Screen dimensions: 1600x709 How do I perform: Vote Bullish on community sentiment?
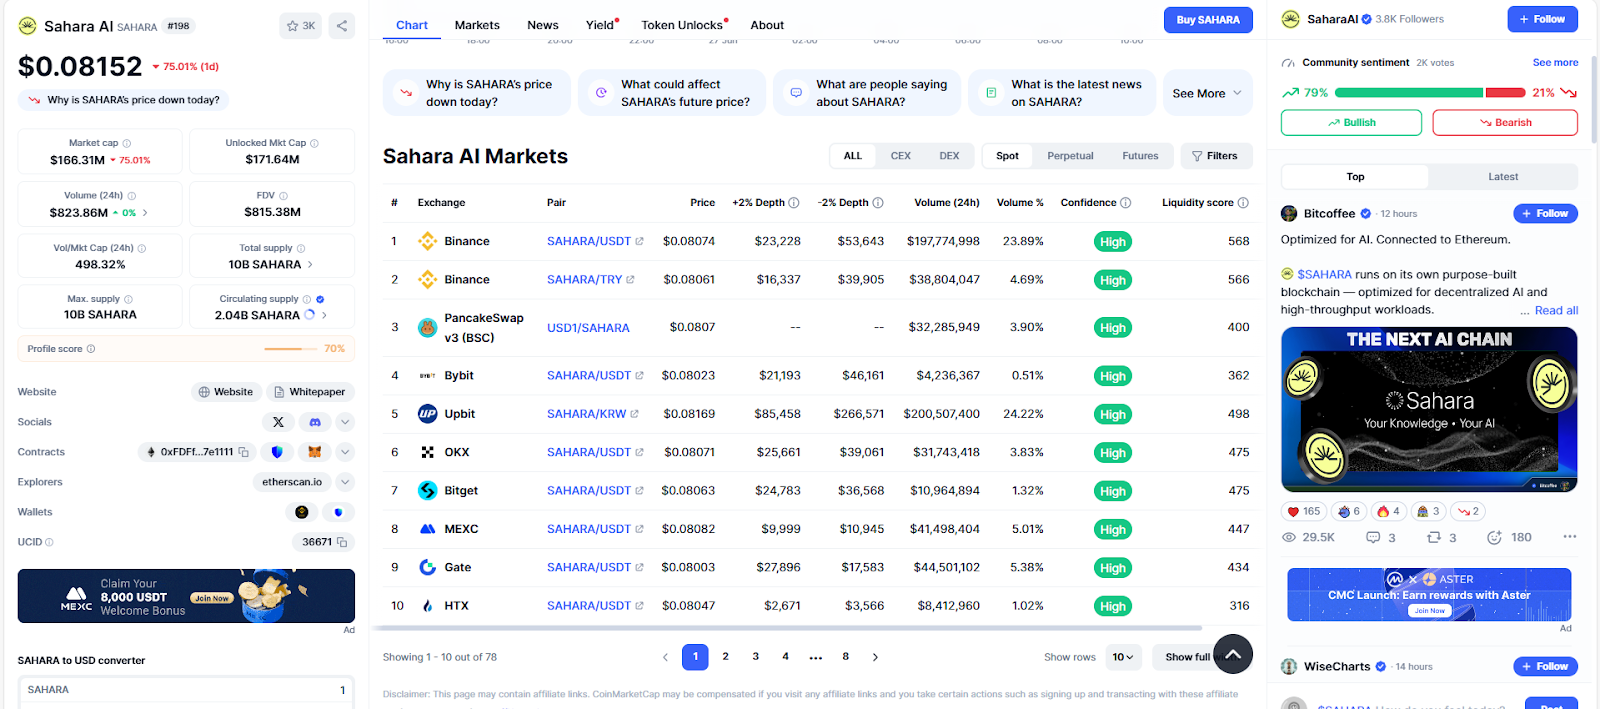(1351, 122)
